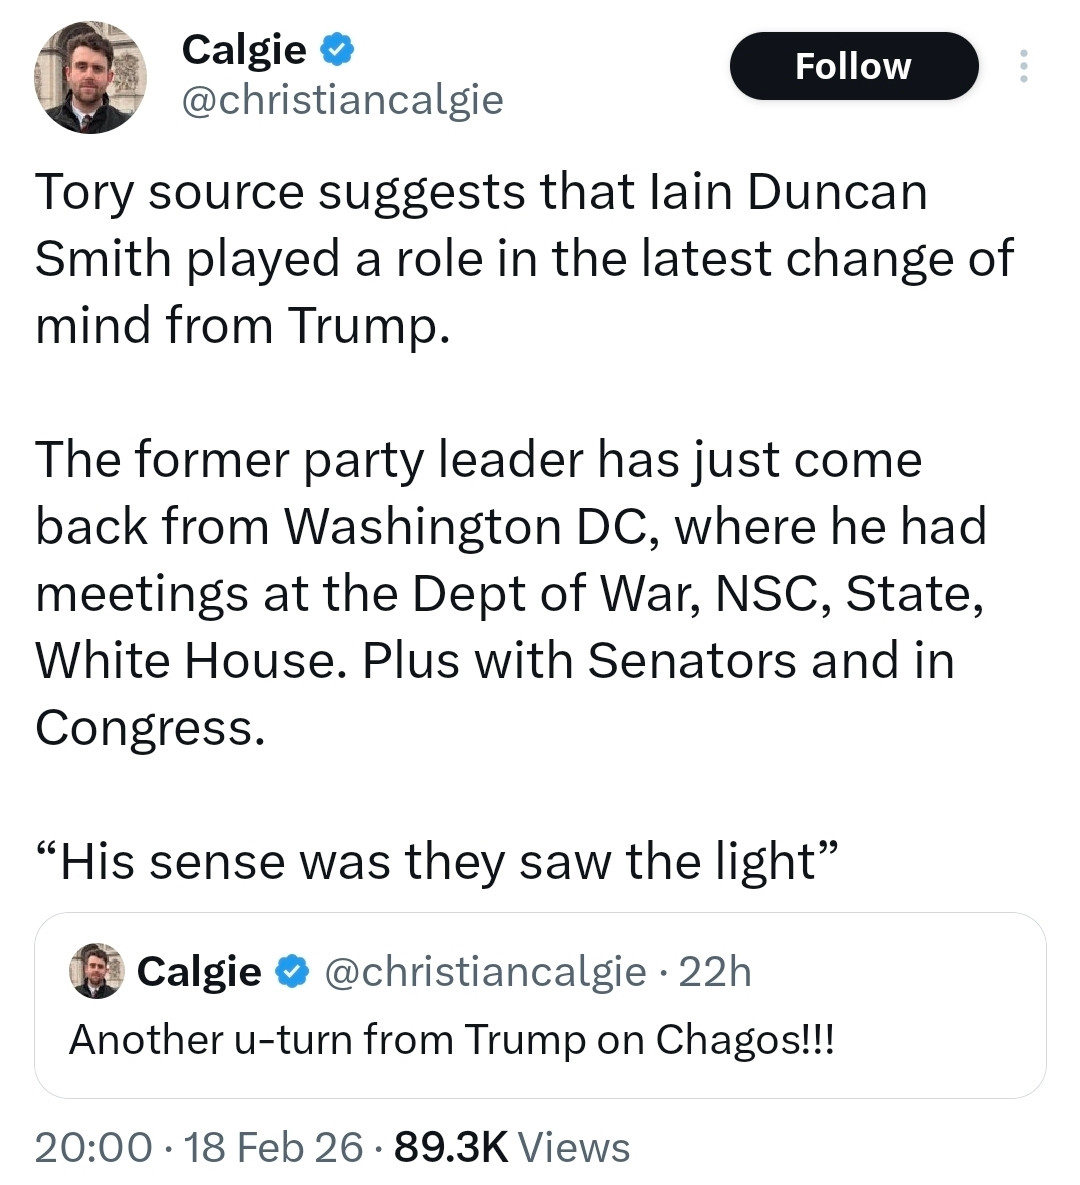View the 89.3K Views count
The height and width of the screenshot is (1185, 1080).
point(512,1147)
